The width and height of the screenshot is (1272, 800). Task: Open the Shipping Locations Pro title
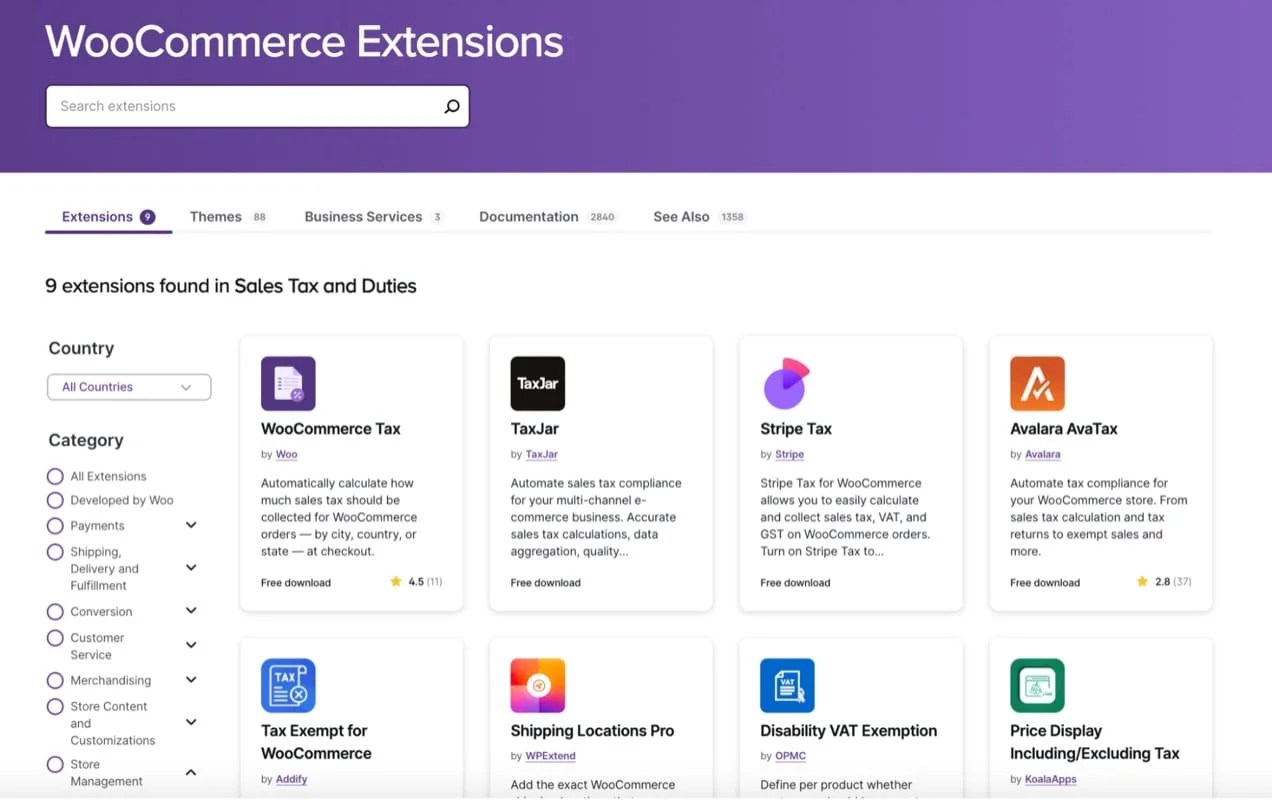click(592, 731)
